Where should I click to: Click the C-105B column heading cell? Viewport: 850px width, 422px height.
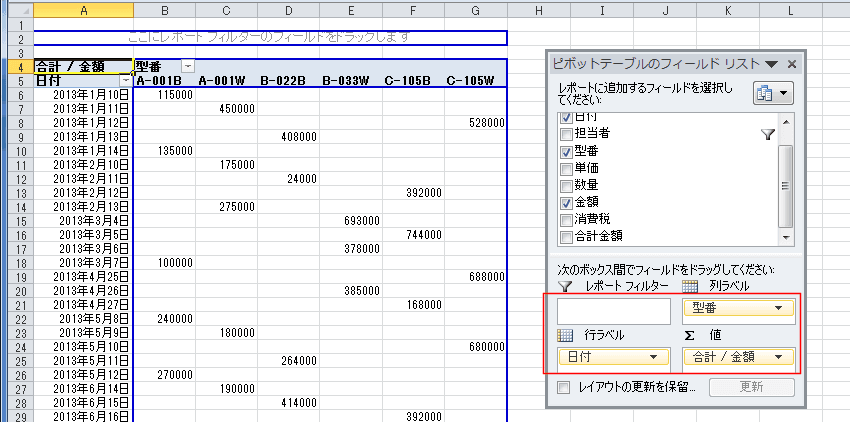(414, 80)
